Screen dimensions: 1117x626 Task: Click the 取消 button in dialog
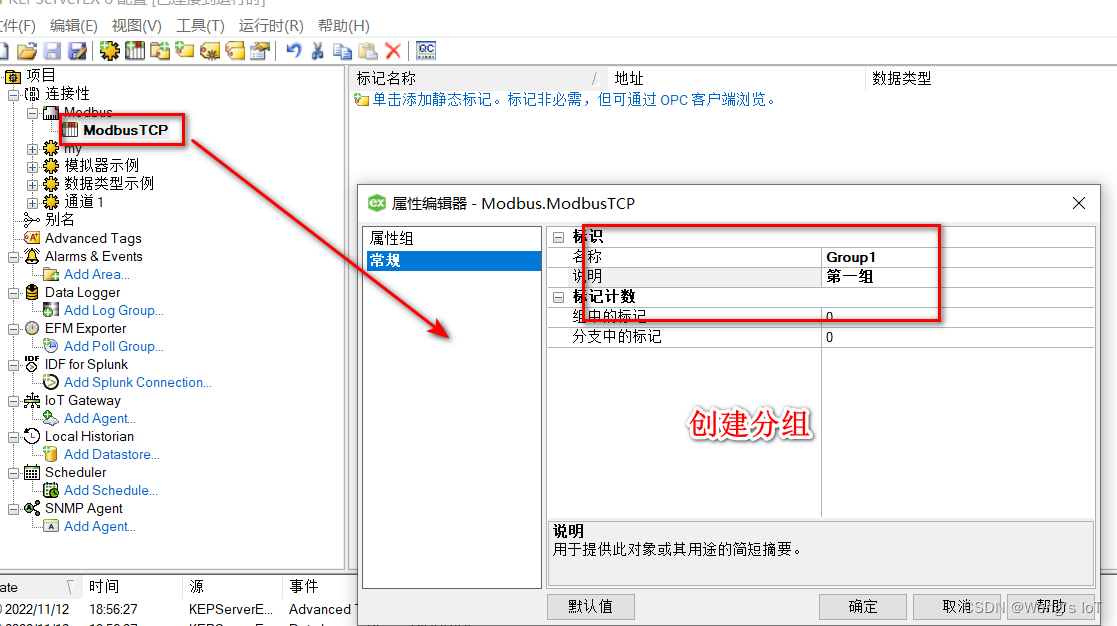[x=957, y=606]
